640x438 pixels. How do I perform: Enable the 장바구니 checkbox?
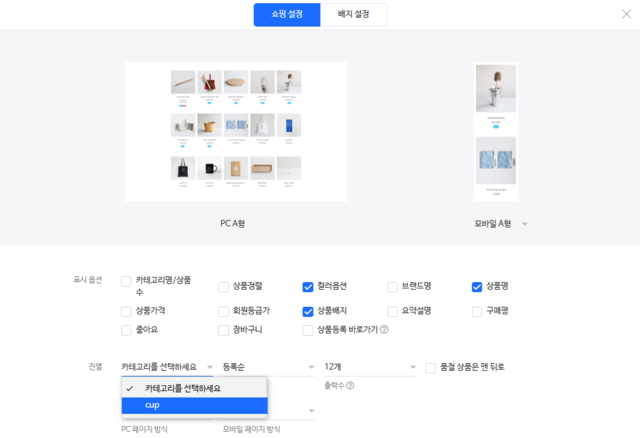coord(223,330)
